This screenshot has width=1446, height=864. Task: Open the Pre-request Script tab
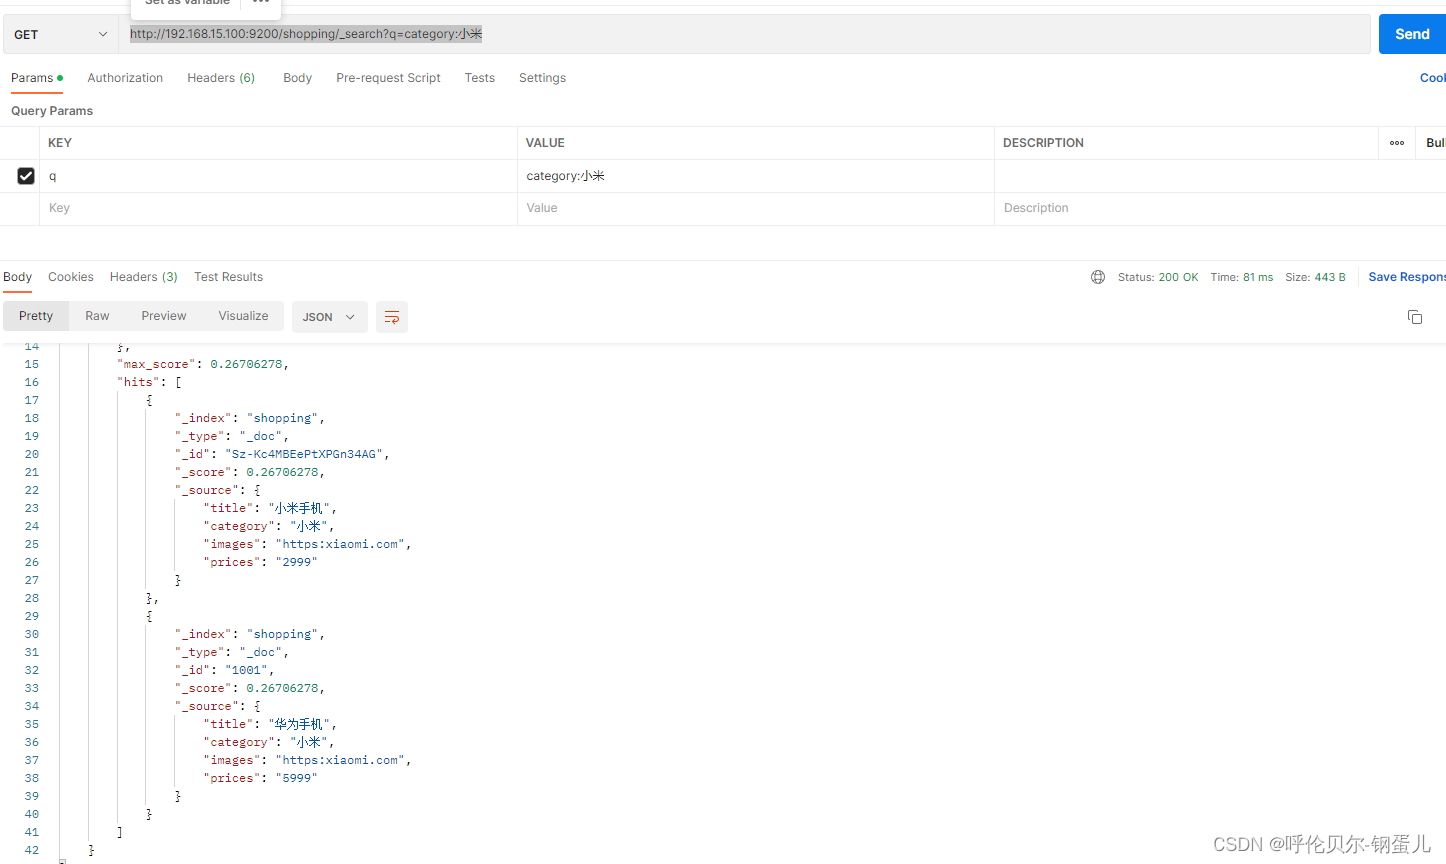[388, 78]
